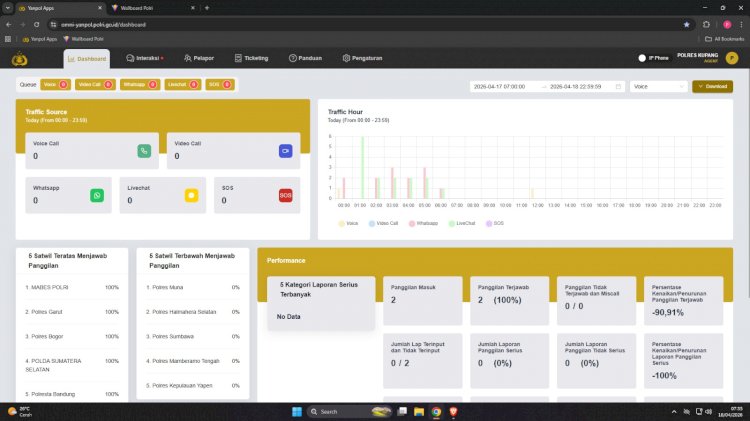This screenshot has height=421, width=750.
Task: Bookmark this page with the star icon
Action: tap(686, 23)
